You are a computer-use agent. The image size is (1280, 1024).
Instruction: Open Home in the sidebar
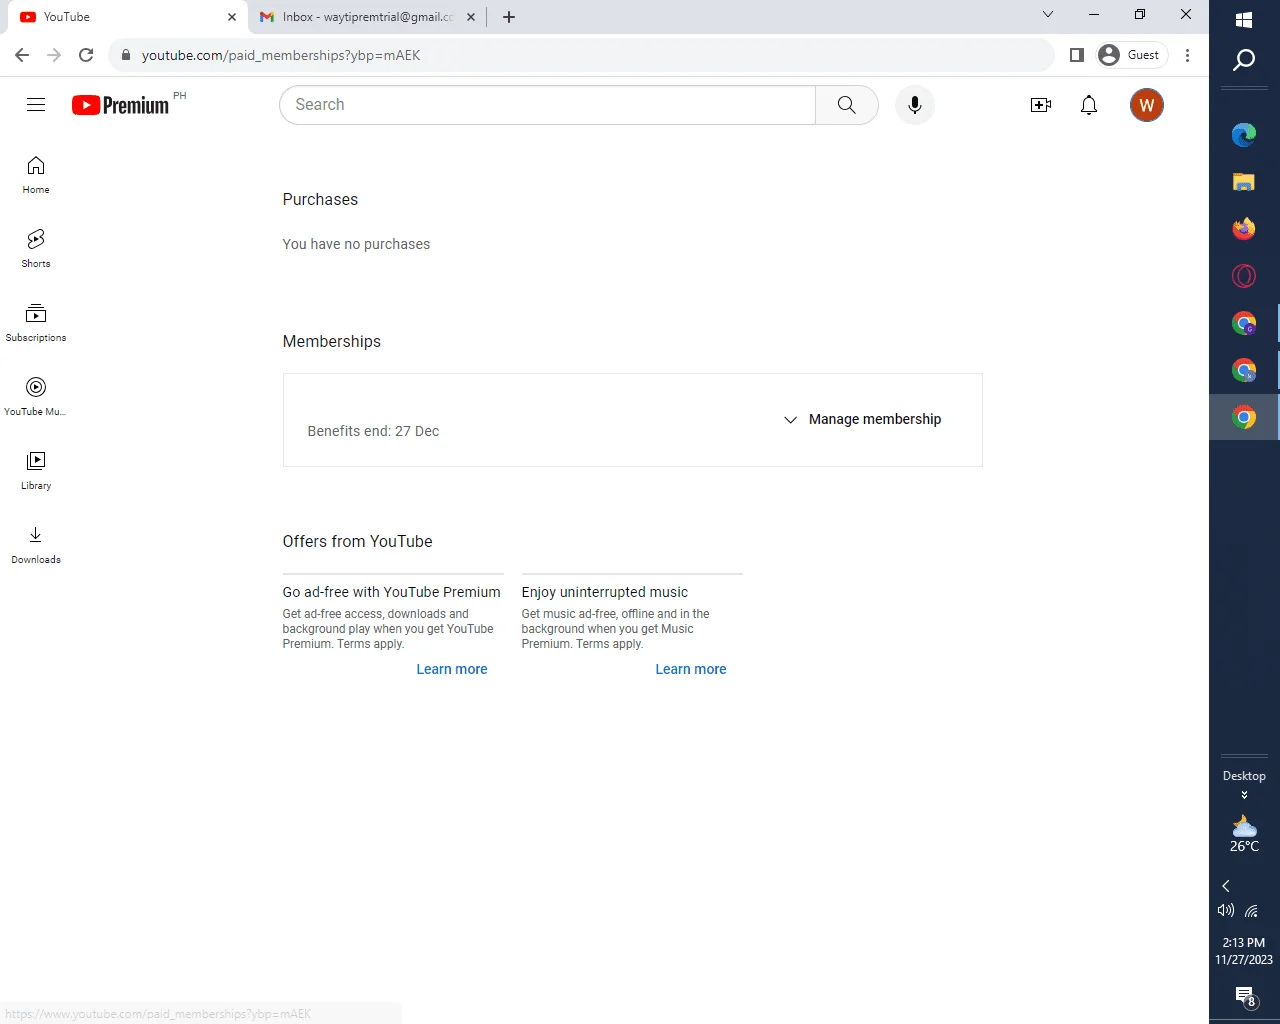pos(36,175)
